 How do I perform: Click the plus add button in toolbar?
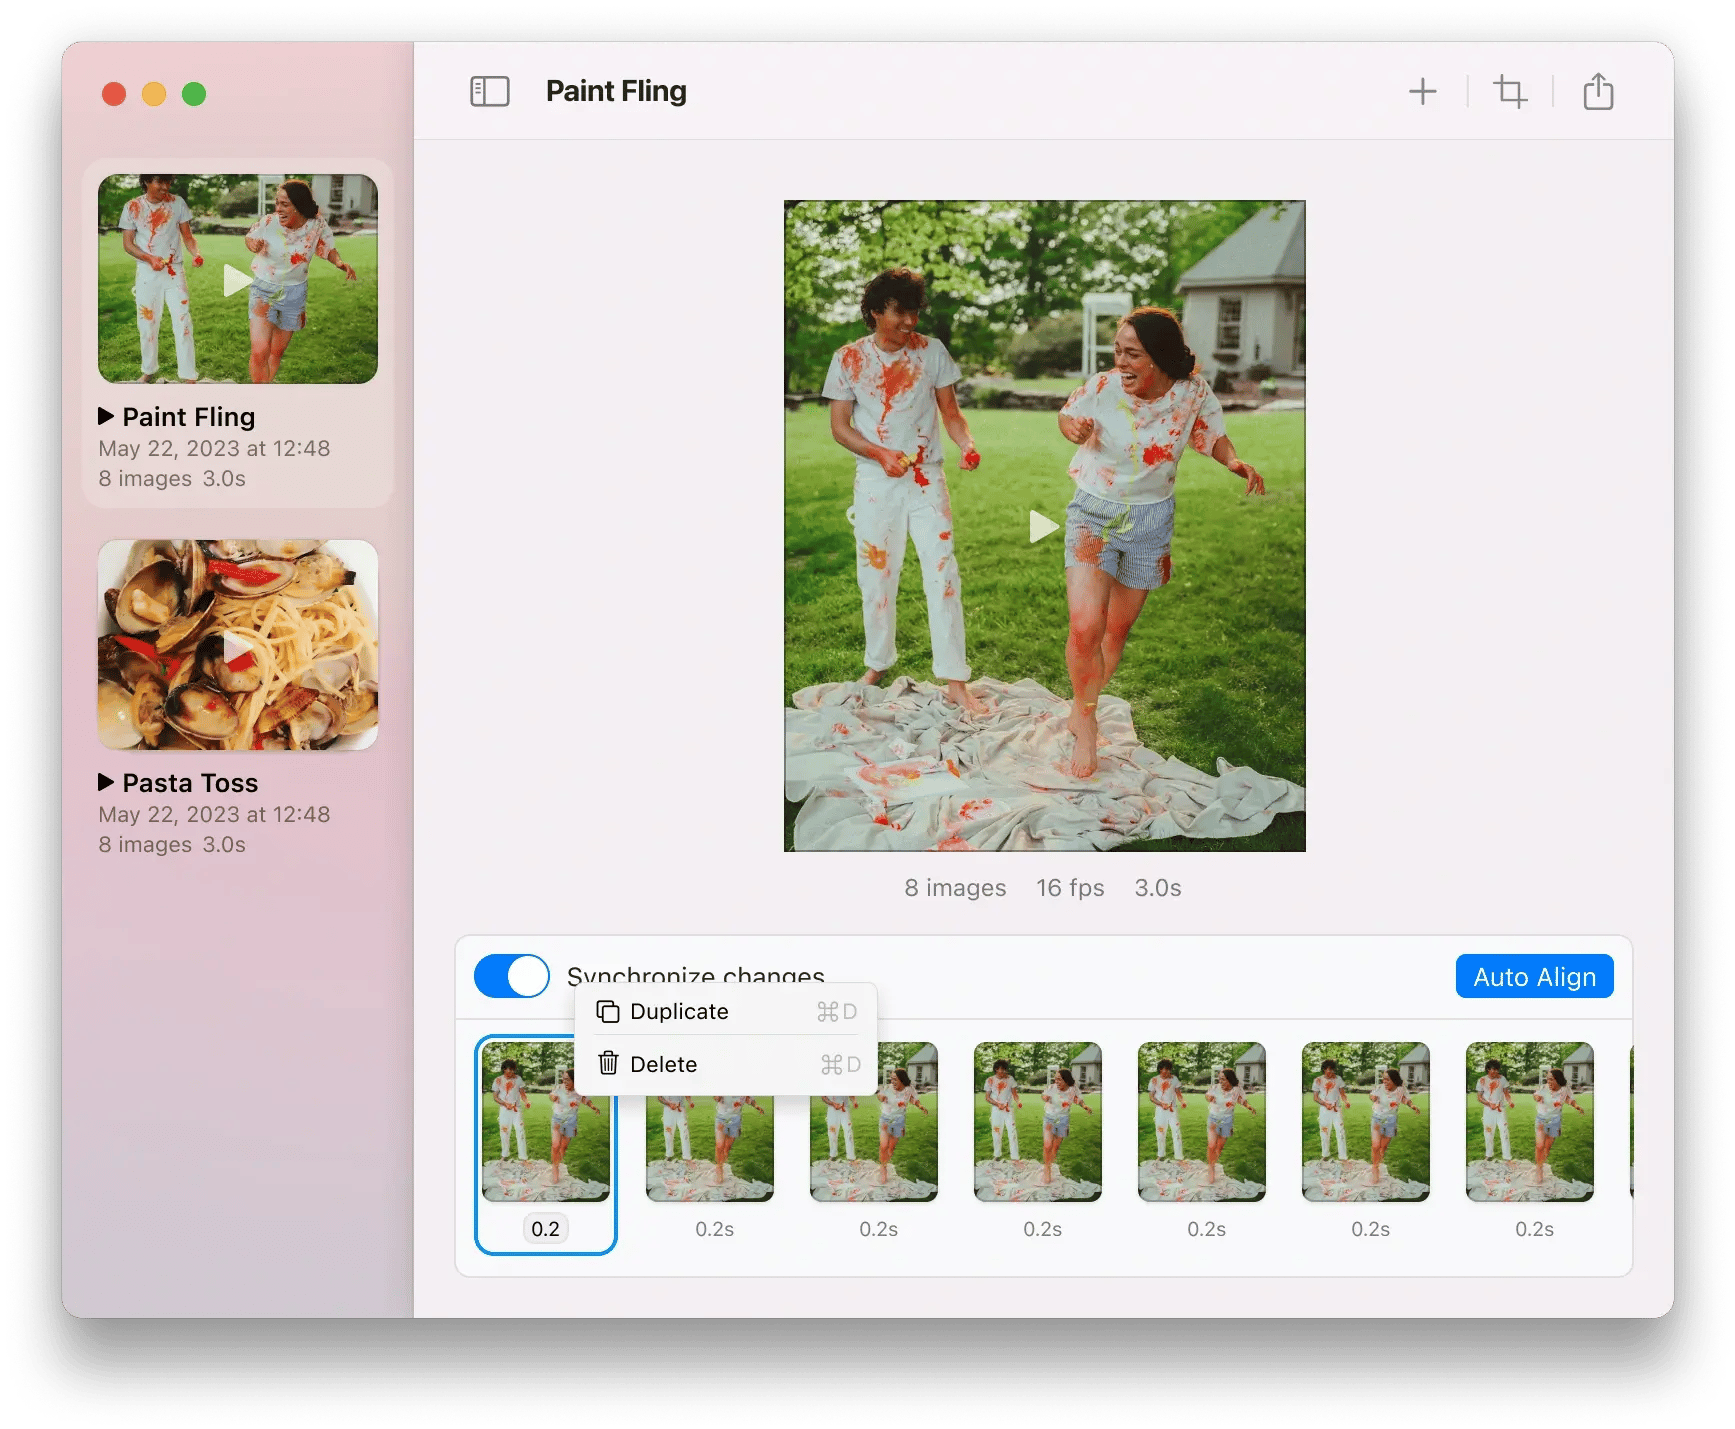1422,92
